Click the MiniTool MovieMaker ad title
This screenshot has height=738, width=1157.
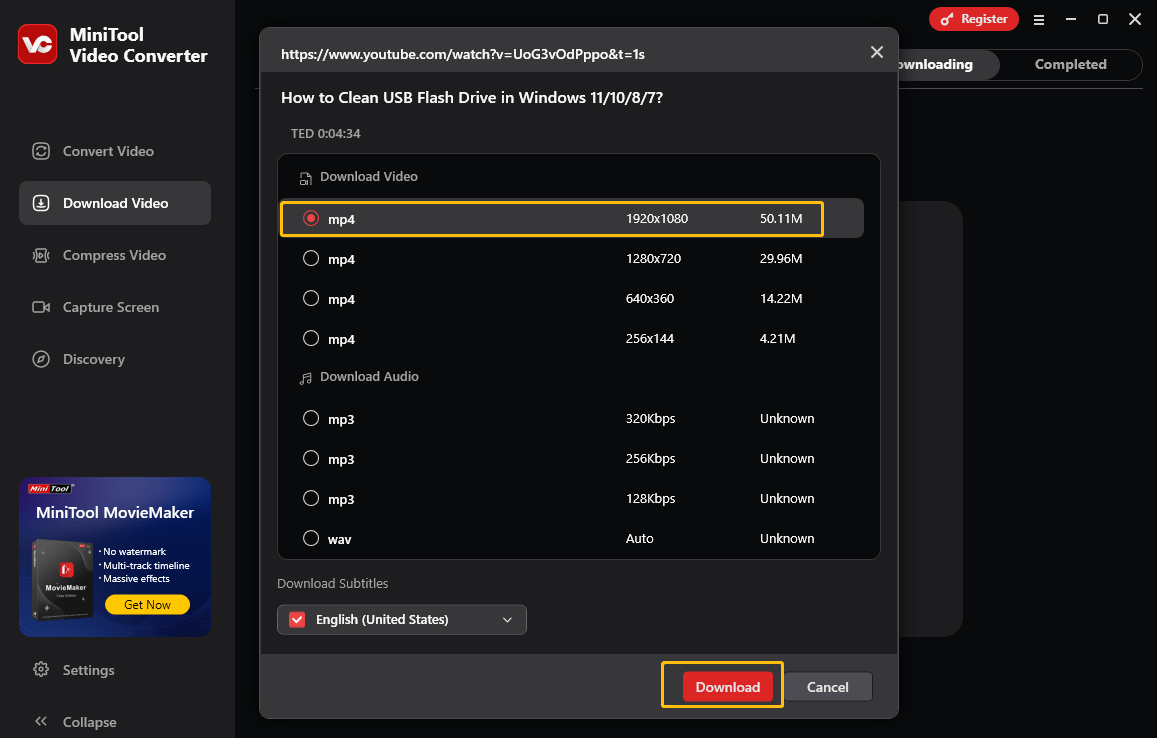[x=115, y=512]
